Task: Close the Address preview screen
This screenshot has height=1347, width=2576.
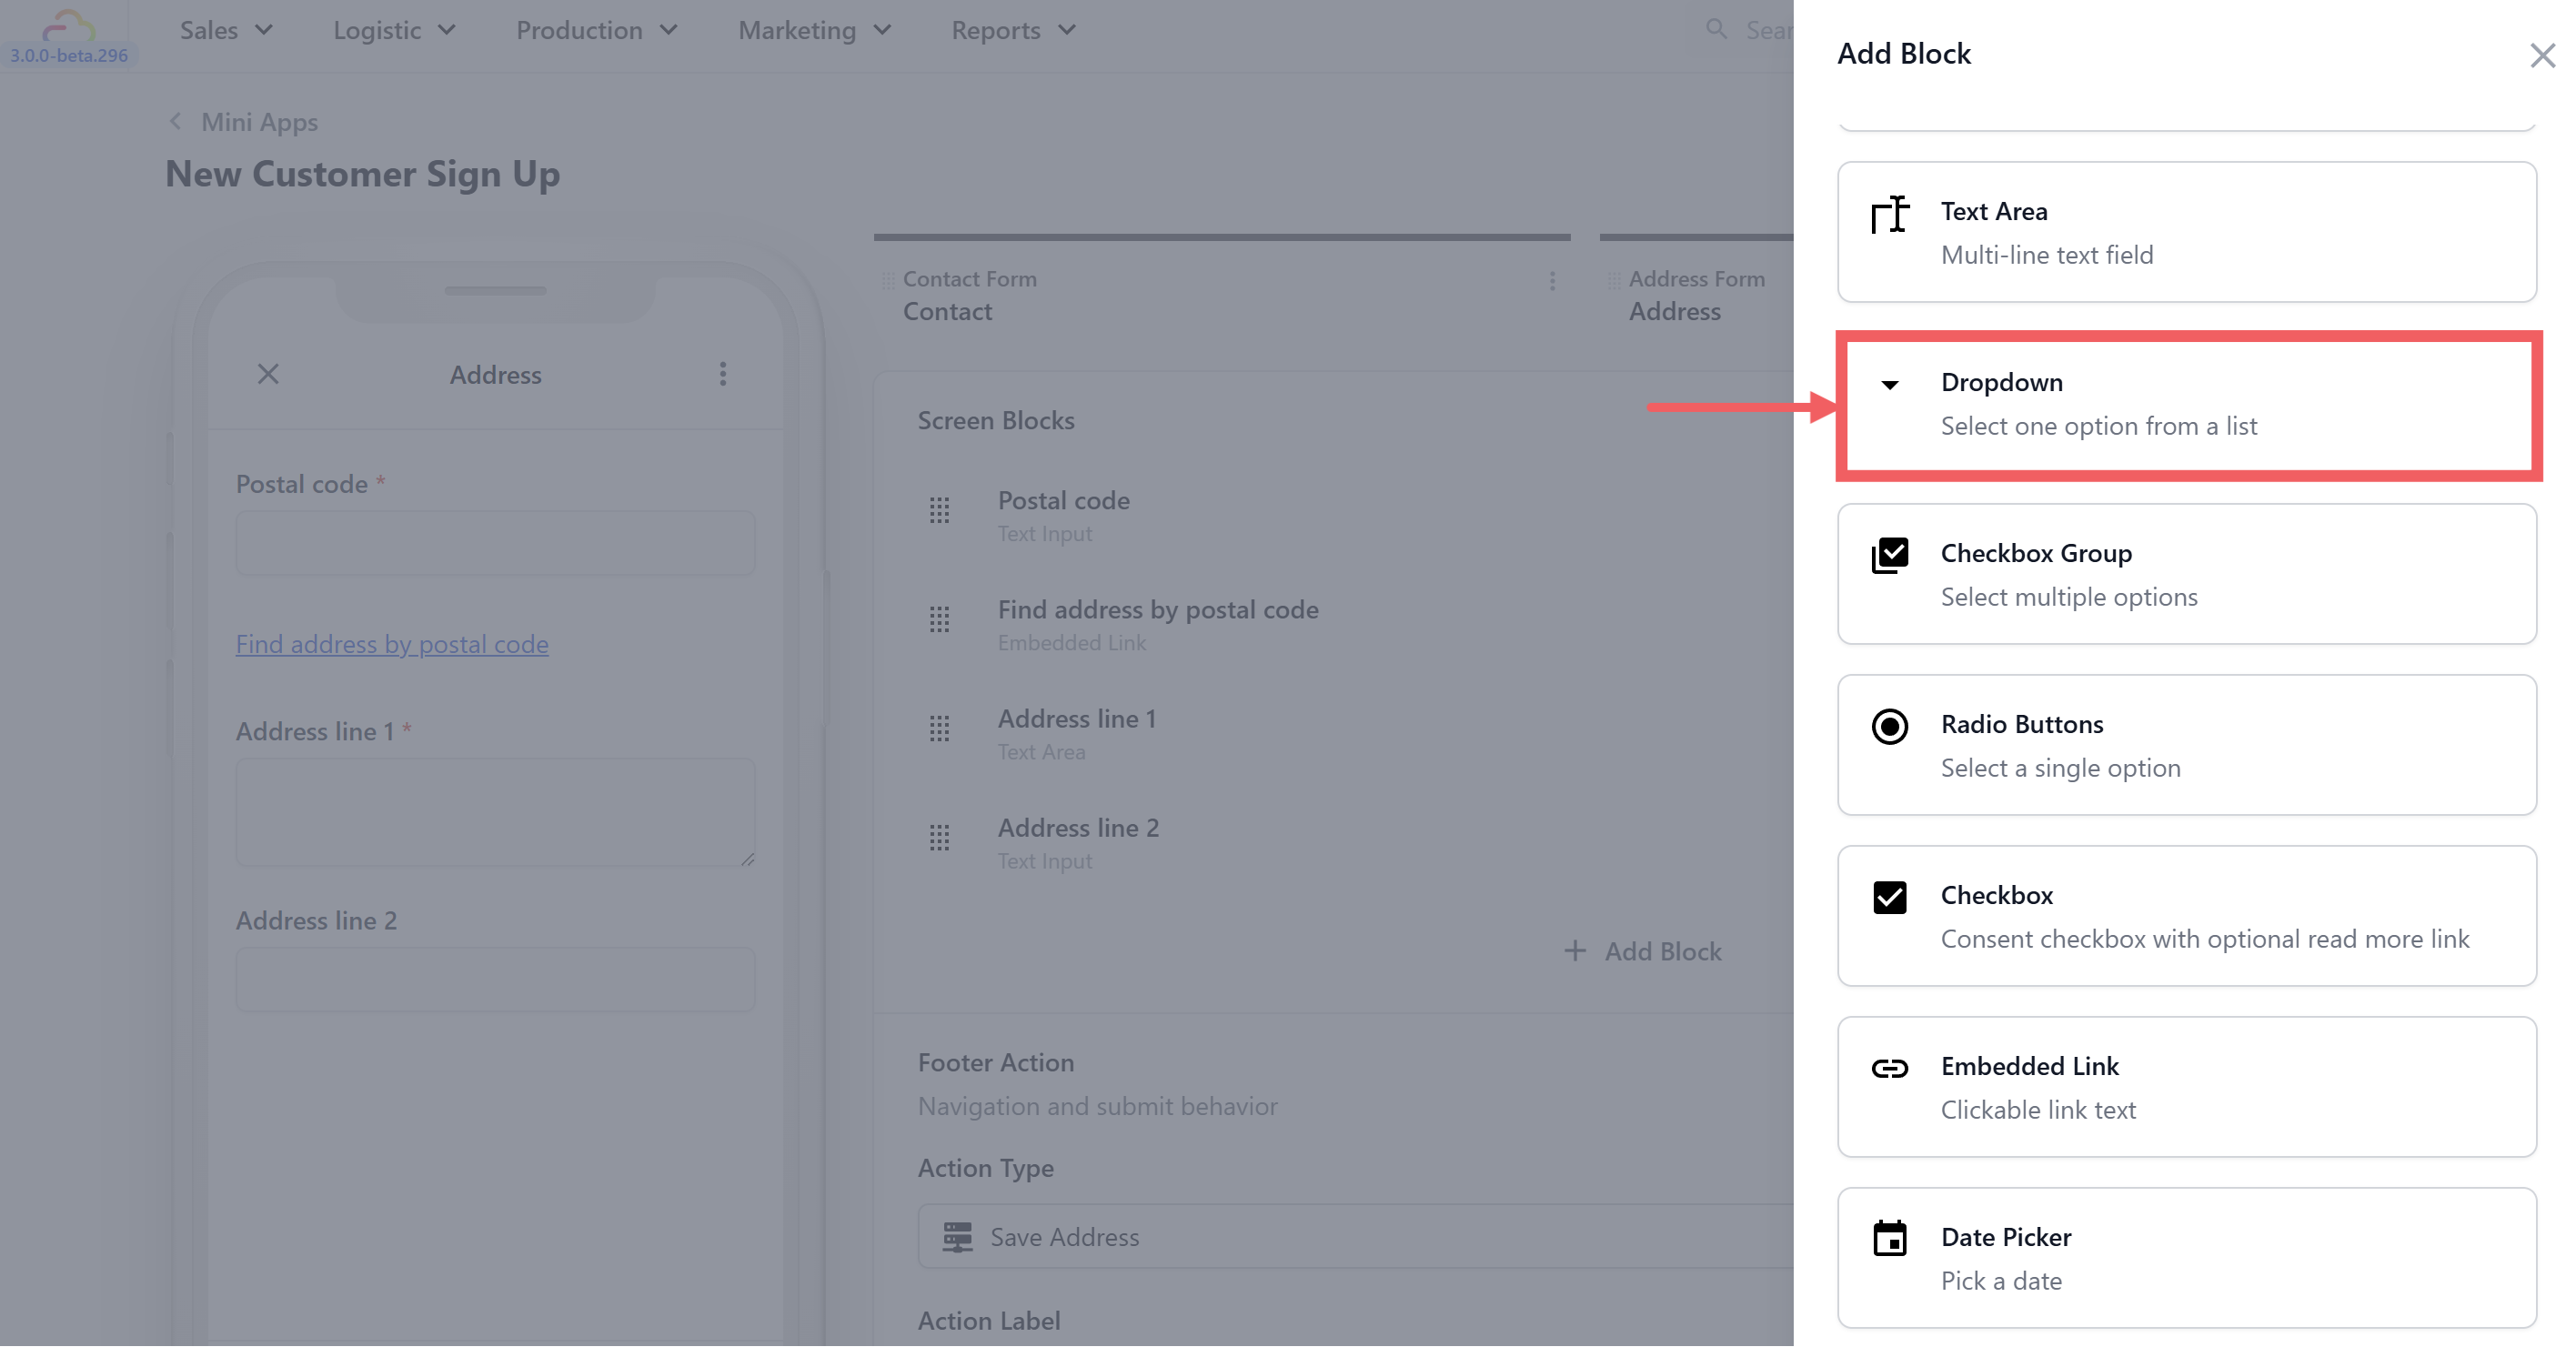Action: [x=268, y=375]
